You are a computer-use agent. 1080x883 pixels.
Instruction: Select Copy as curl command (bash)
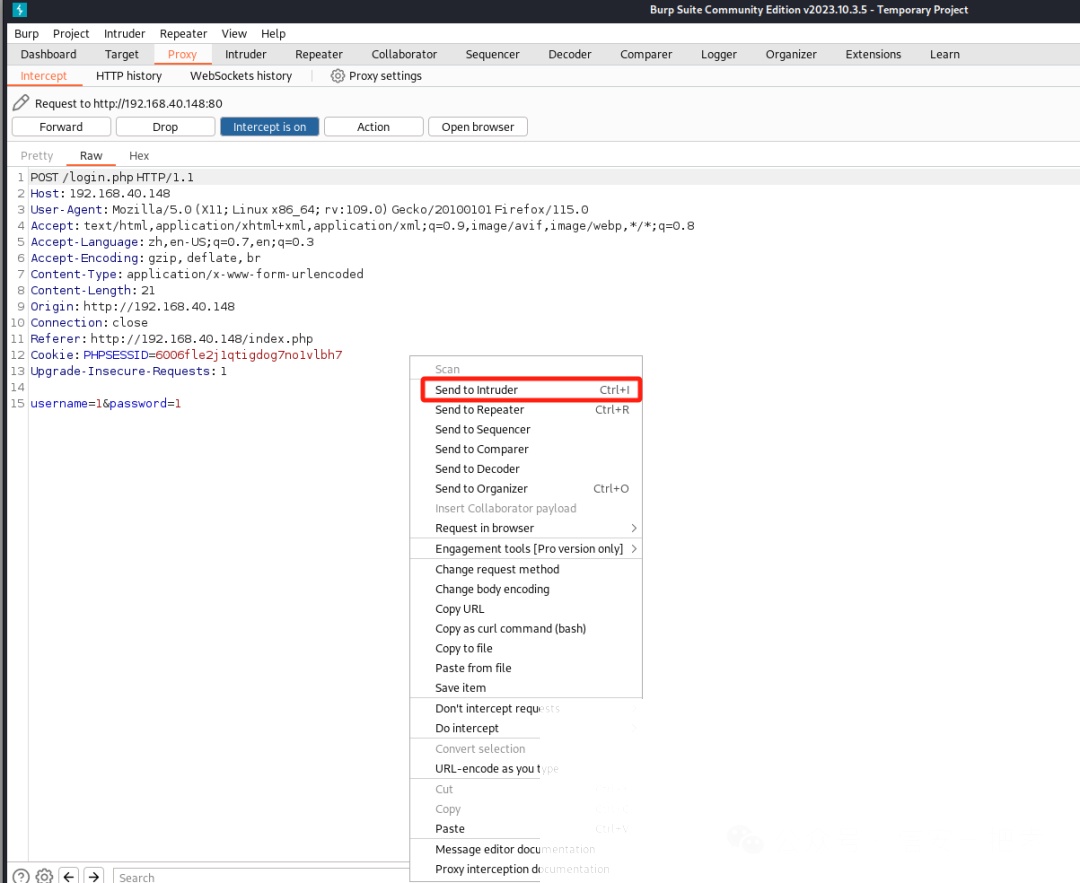pyautogui.click(x=526, y=629)
